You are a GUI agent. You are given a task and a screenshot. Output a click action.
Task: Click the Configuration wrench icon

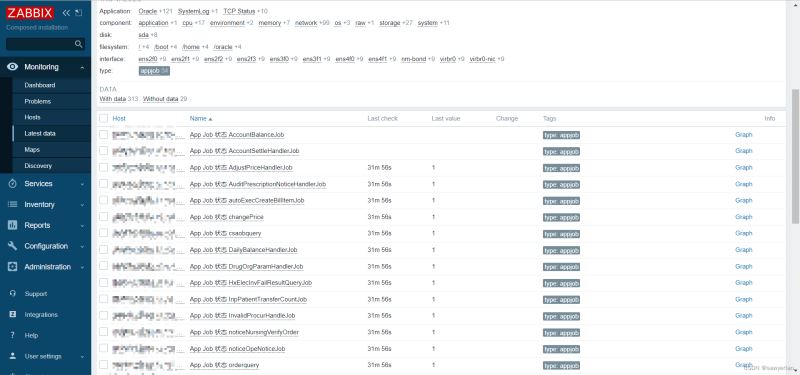pyautogui.click(x=13, y=246)
